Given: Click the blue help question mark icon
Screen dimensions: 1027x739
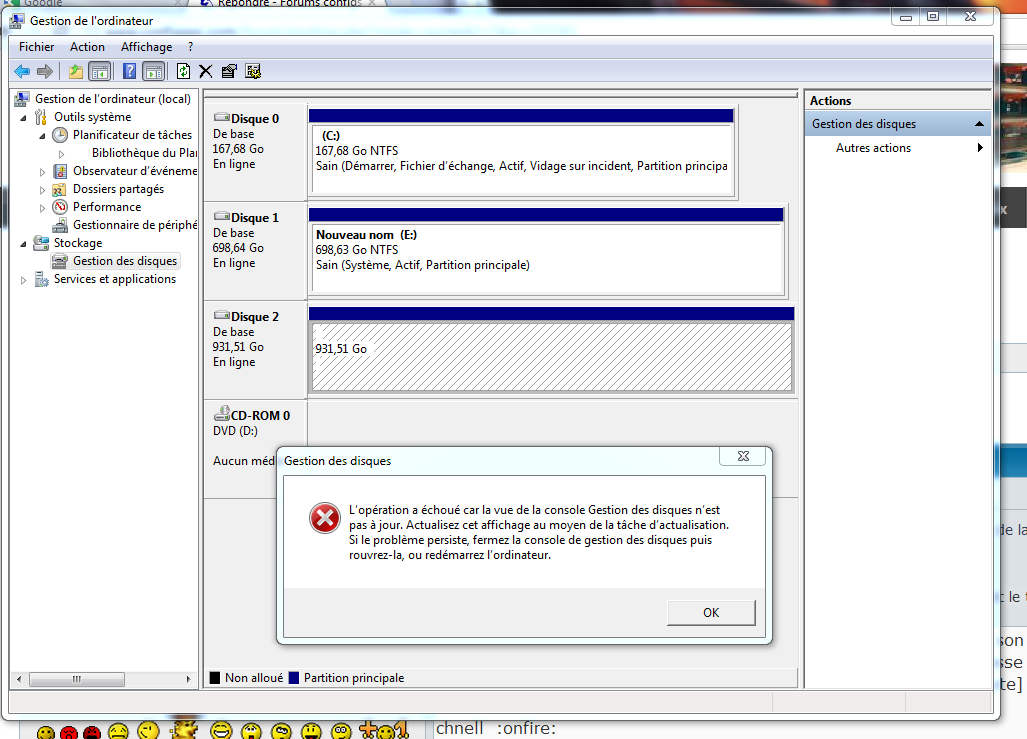Looking at the screenshot, I should tap(129, 71).
